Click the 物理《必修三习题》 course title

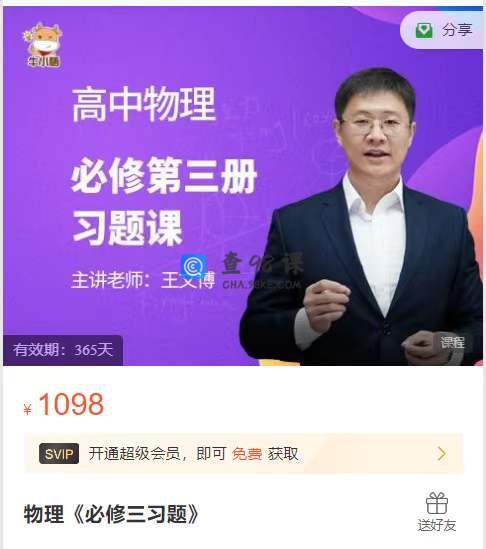(111, 514)
